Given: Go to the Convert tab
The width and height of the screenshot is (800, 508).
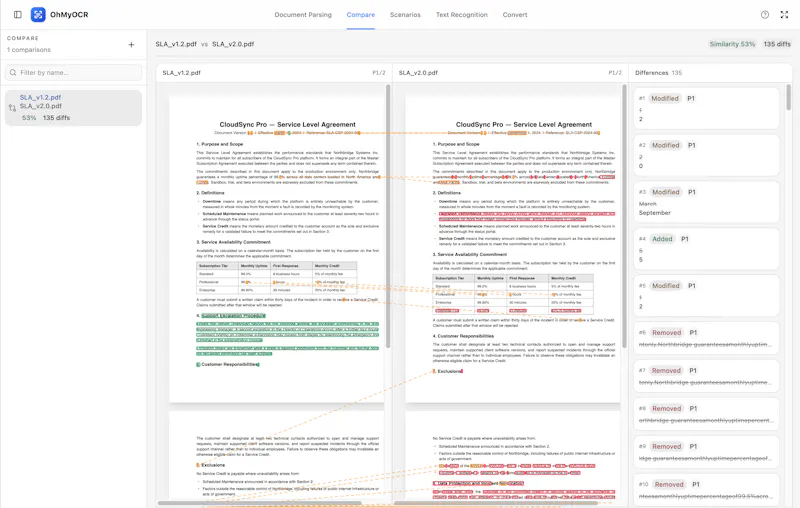Looking at the screenshot, I should coord(515,15).
